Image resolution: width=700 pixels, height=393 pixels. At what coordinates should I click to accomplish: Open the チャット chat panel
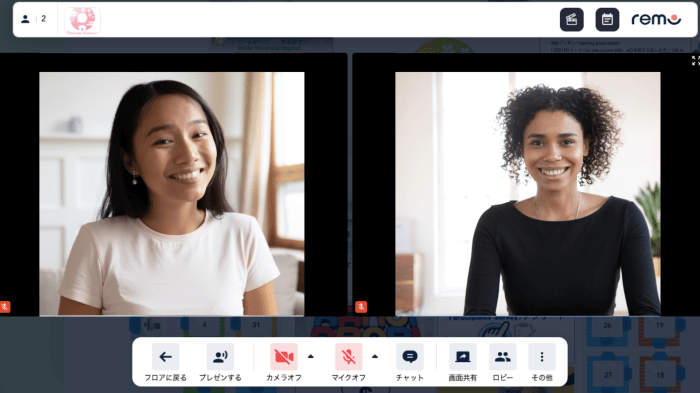409,357
